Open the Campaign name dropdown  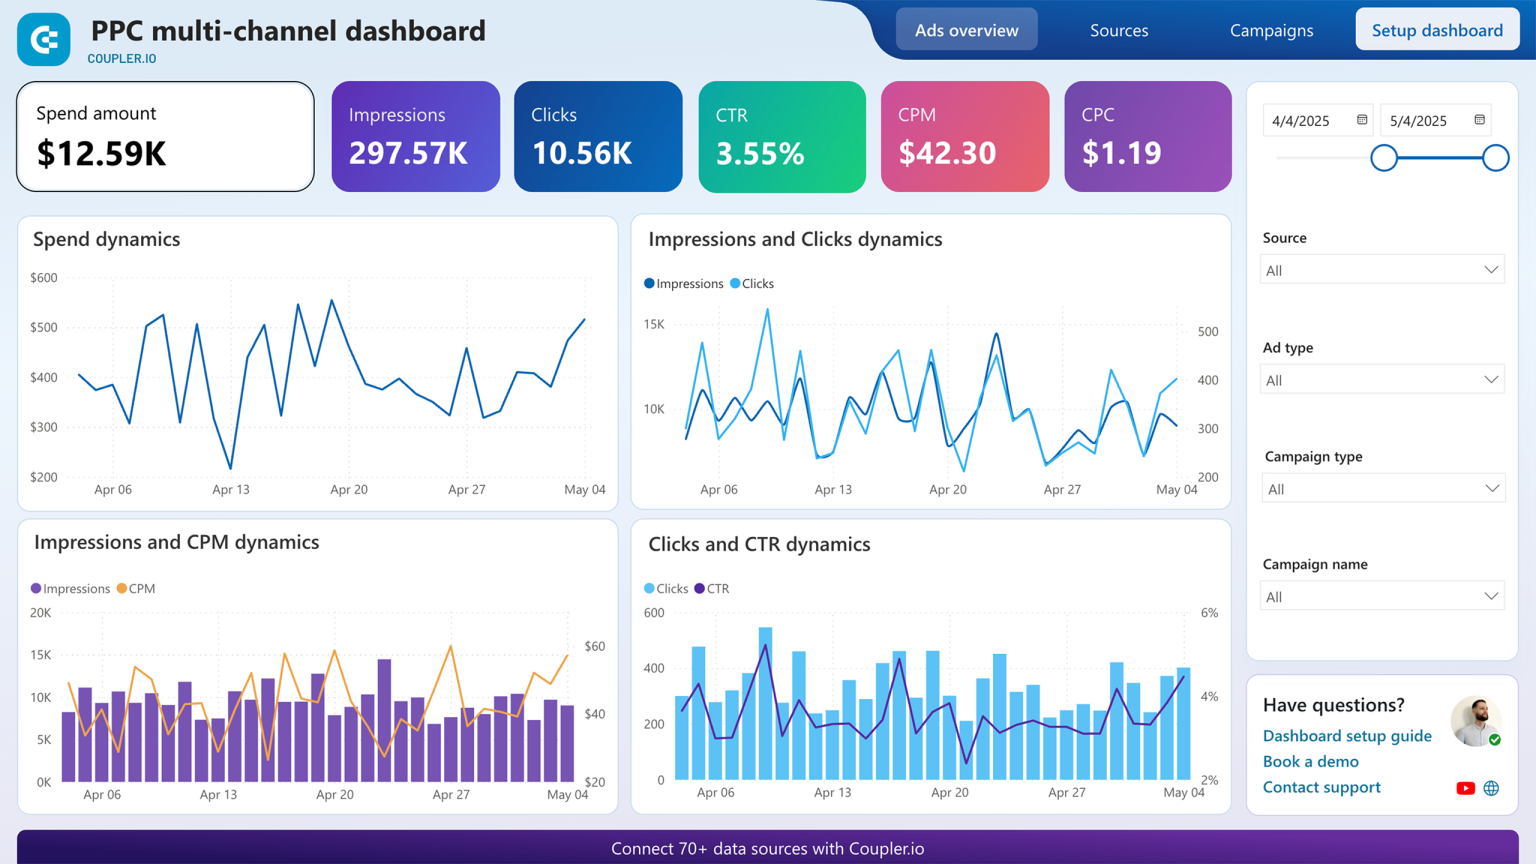tap(1382, 595)
